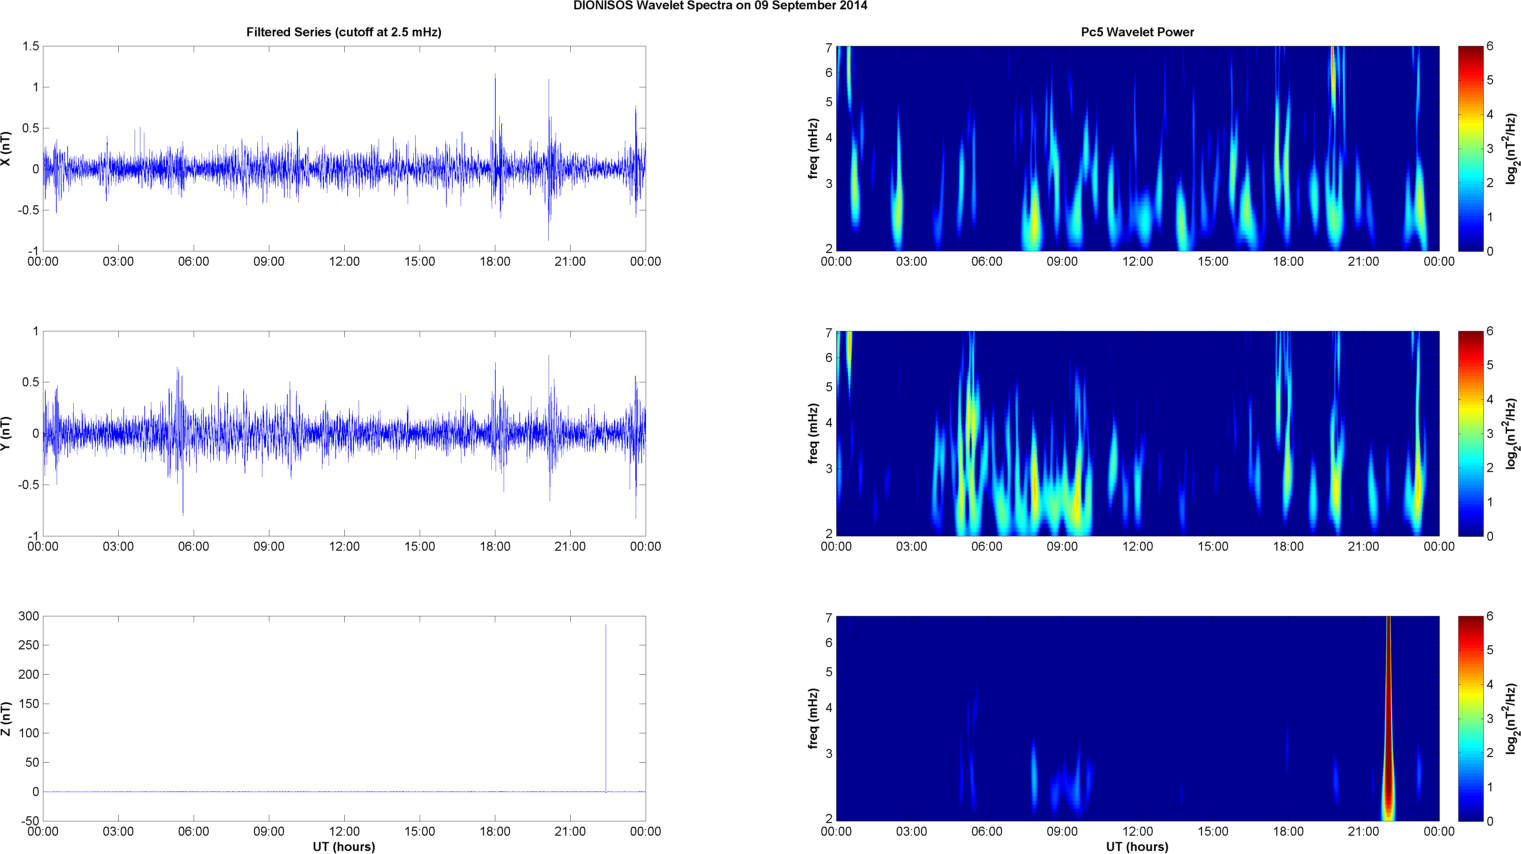Click the 250 tick on the Z (nT) axis

click(x=28, y=645)
